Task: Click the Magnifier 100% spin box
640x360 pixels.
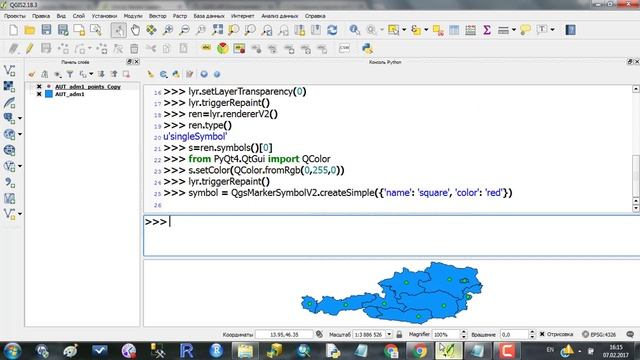Action: tap(449, 334)
